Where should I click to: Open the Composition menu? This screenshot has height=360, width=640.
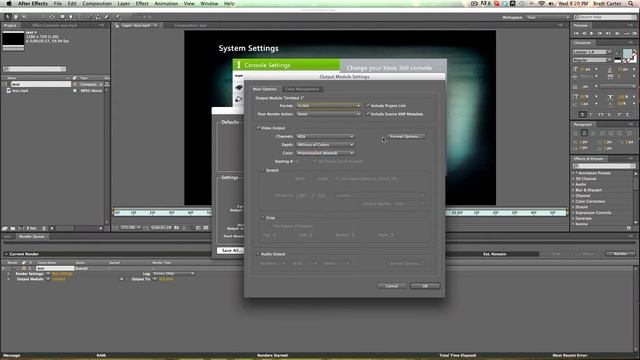[x=97, y=4]
